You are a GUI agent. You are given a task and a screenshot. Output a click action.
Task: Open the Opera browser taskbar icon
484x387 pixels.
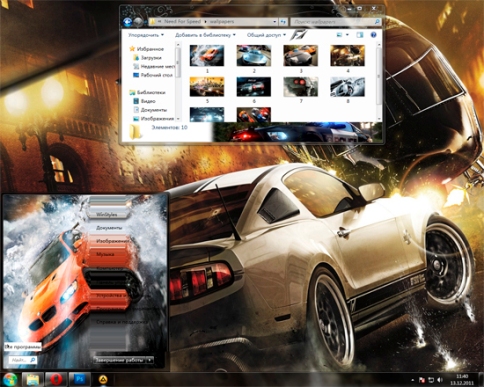[x=56, y=379]
